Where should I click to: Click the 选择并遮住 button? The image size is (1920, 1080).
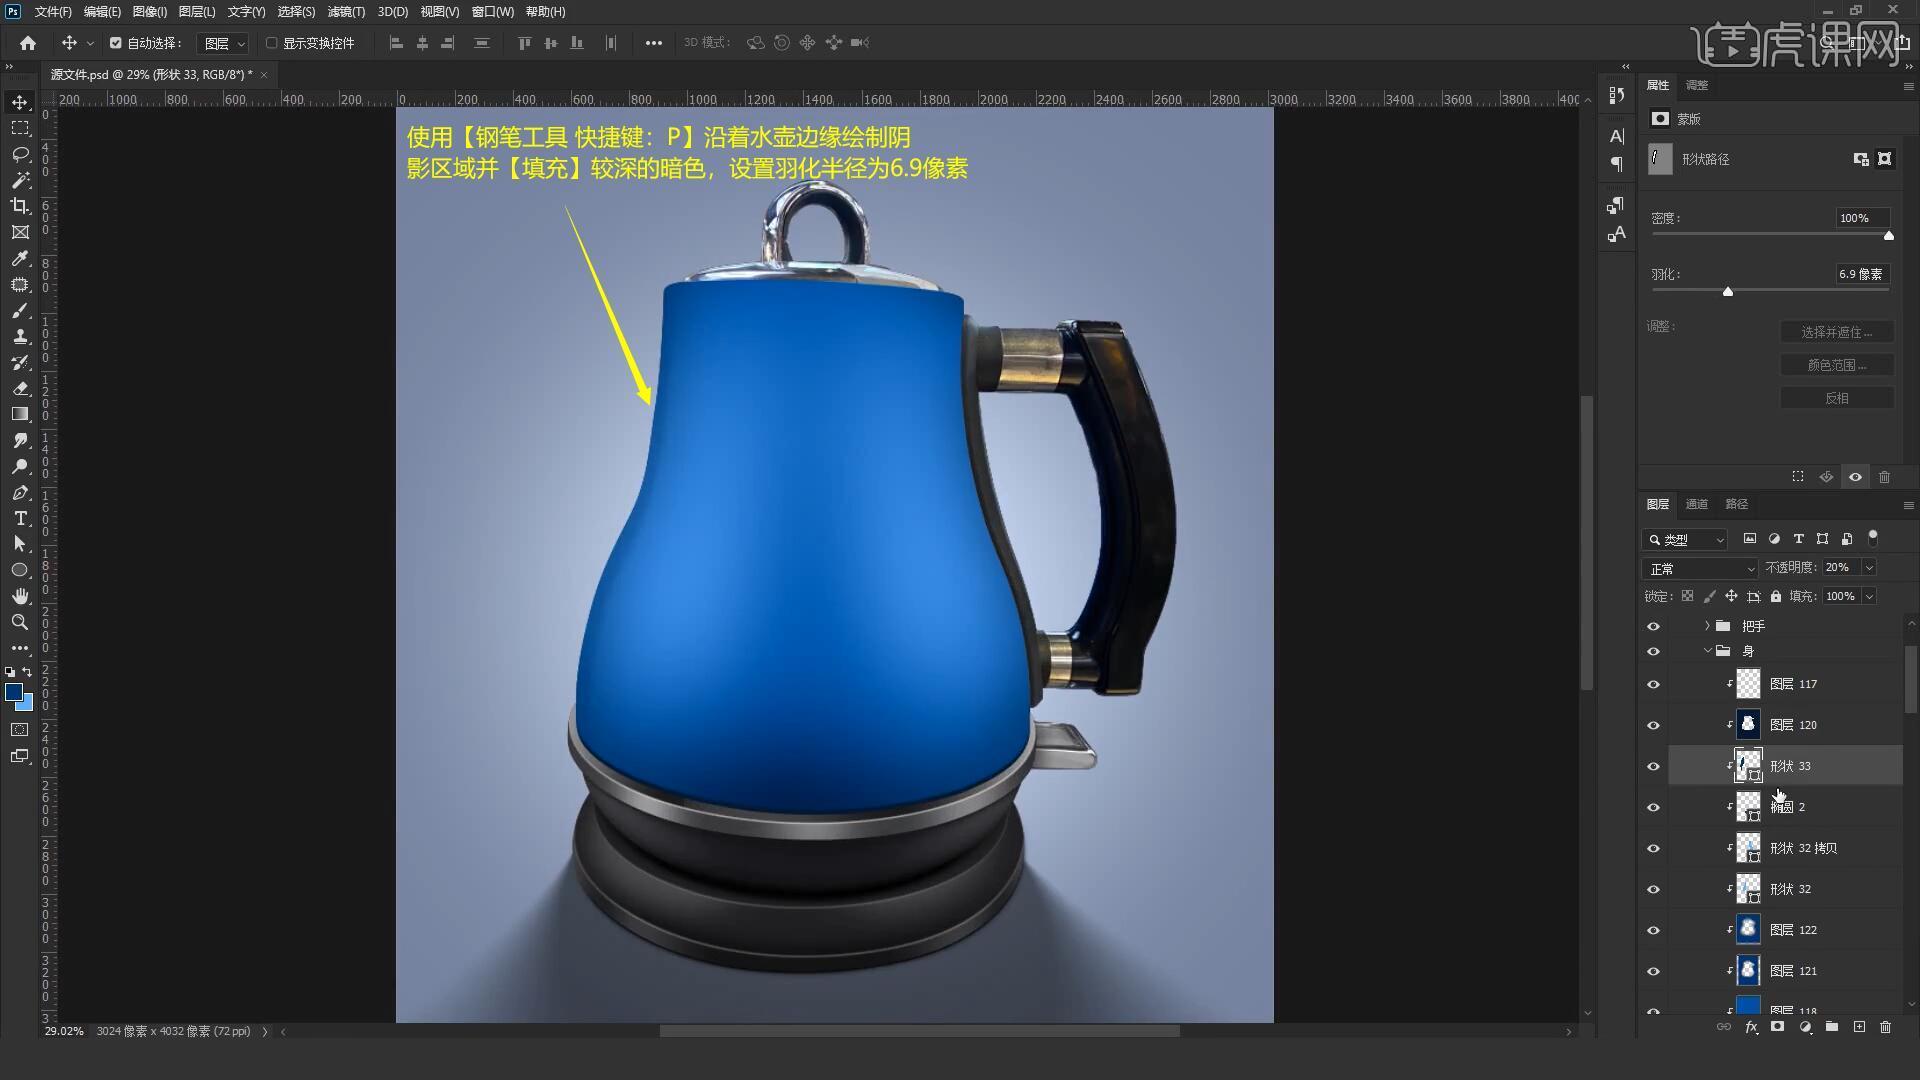1836,332
